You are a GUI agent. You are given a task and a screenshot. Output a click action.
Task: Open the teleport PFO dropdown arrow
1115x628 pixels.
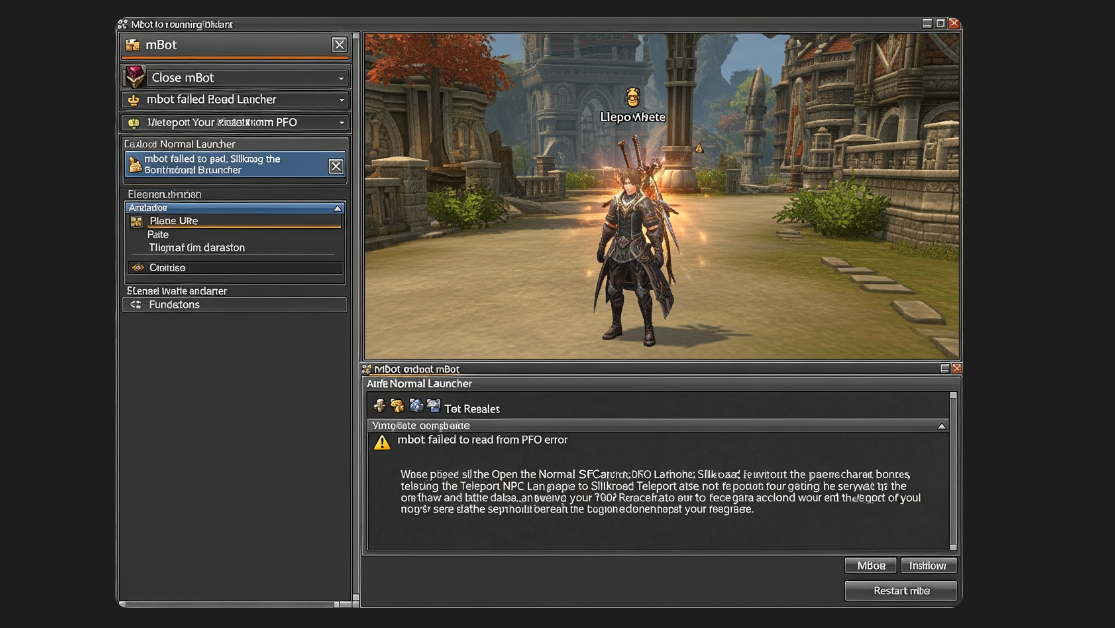click(341, 123)
